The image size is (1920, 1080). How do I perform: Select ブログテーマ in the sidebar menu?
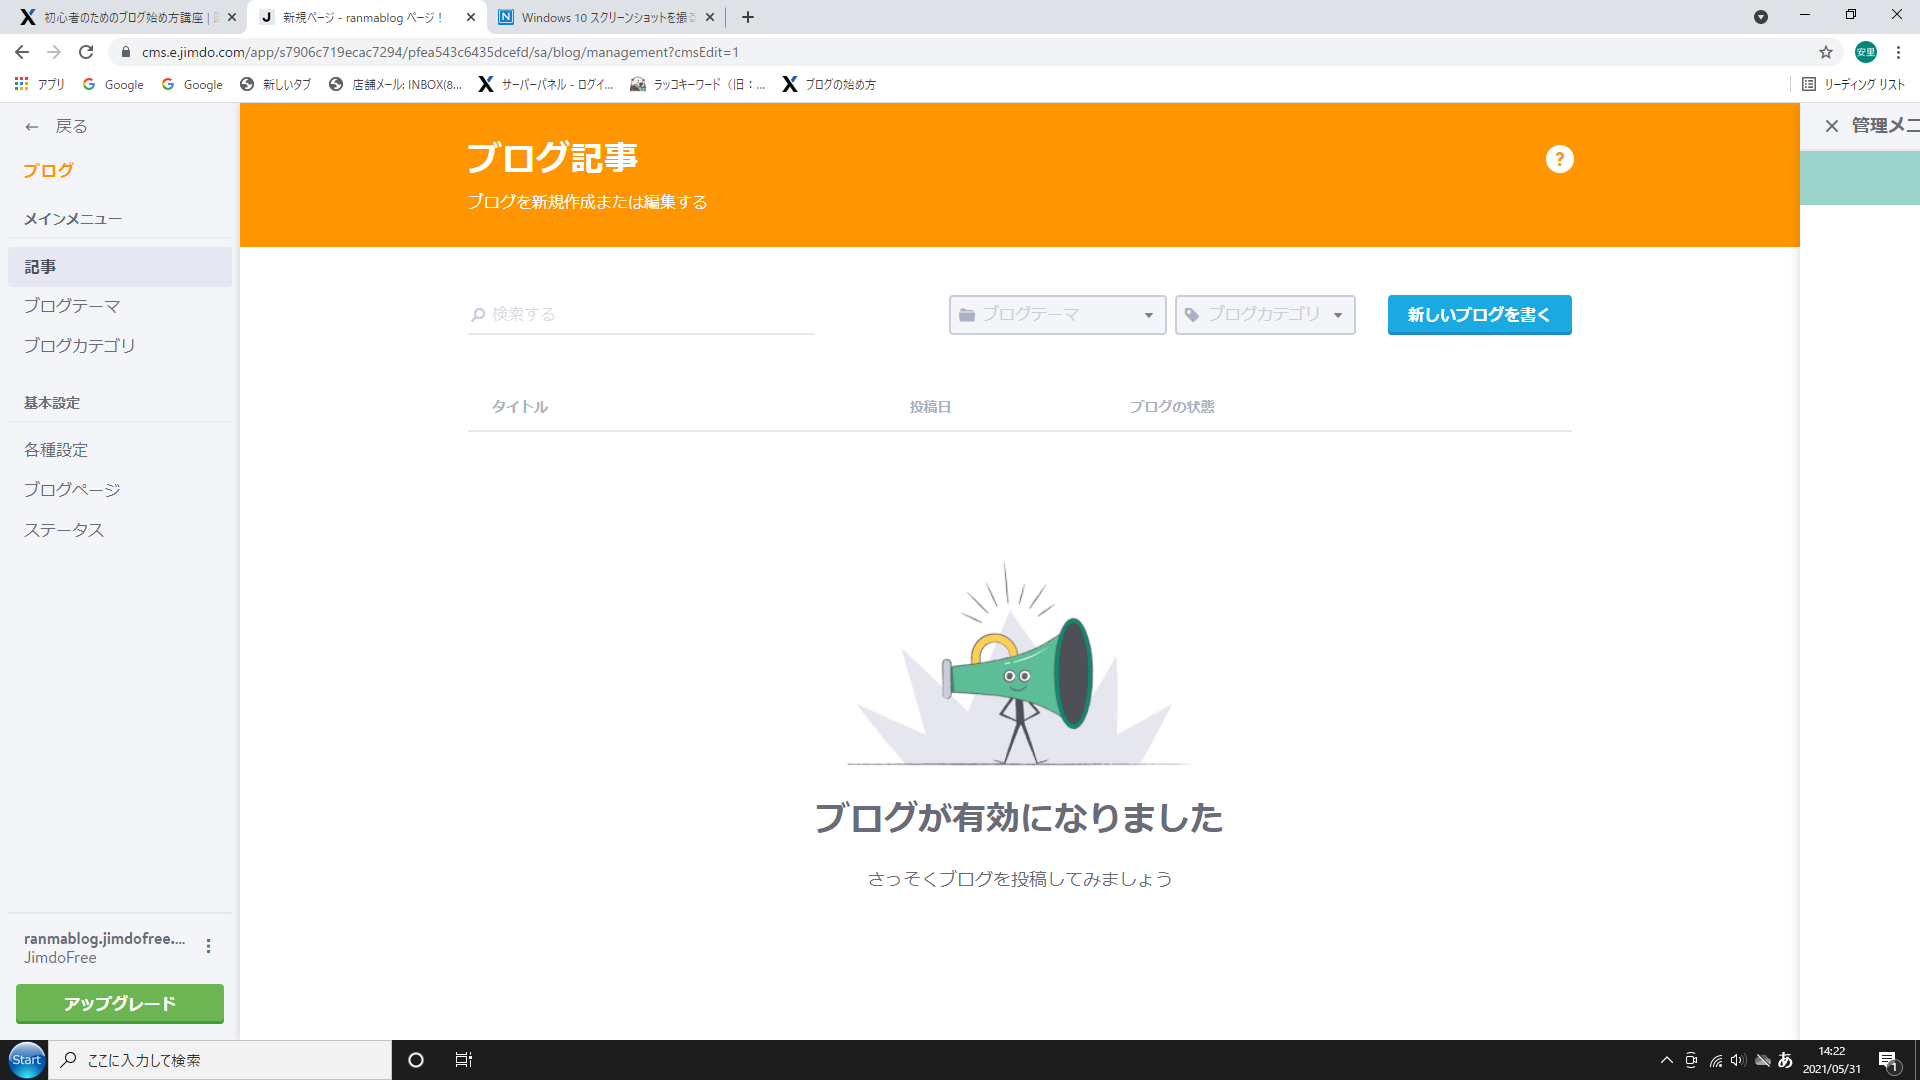click(72, 306)
